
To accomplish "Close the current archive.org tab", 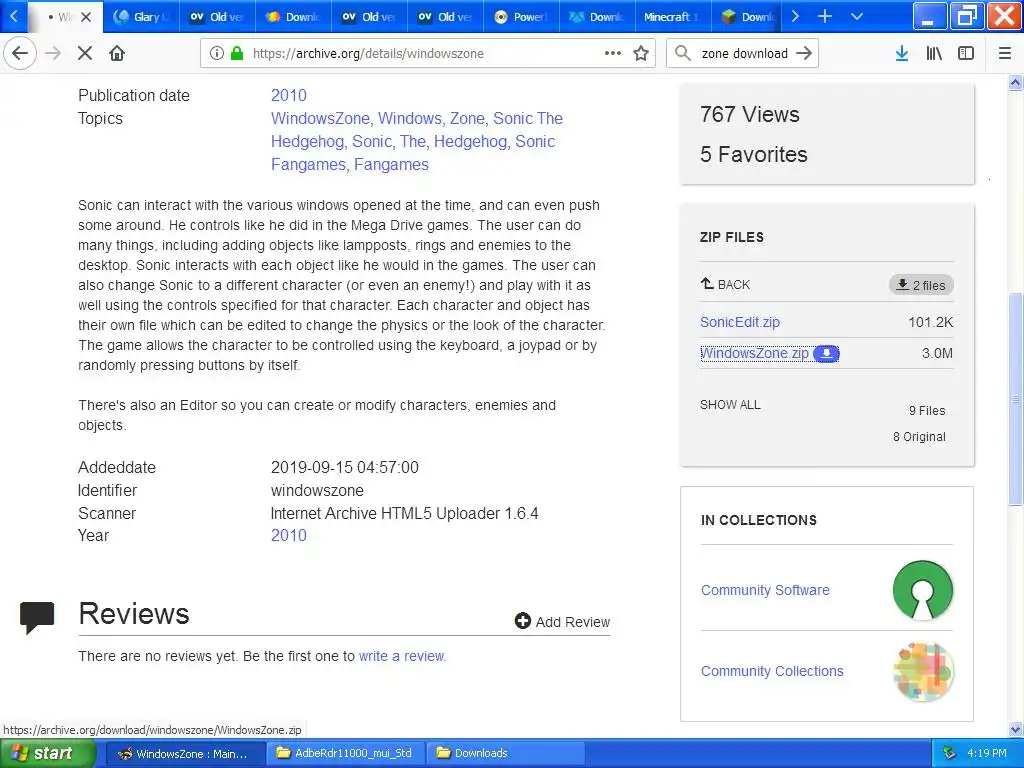I will point(86,17).
